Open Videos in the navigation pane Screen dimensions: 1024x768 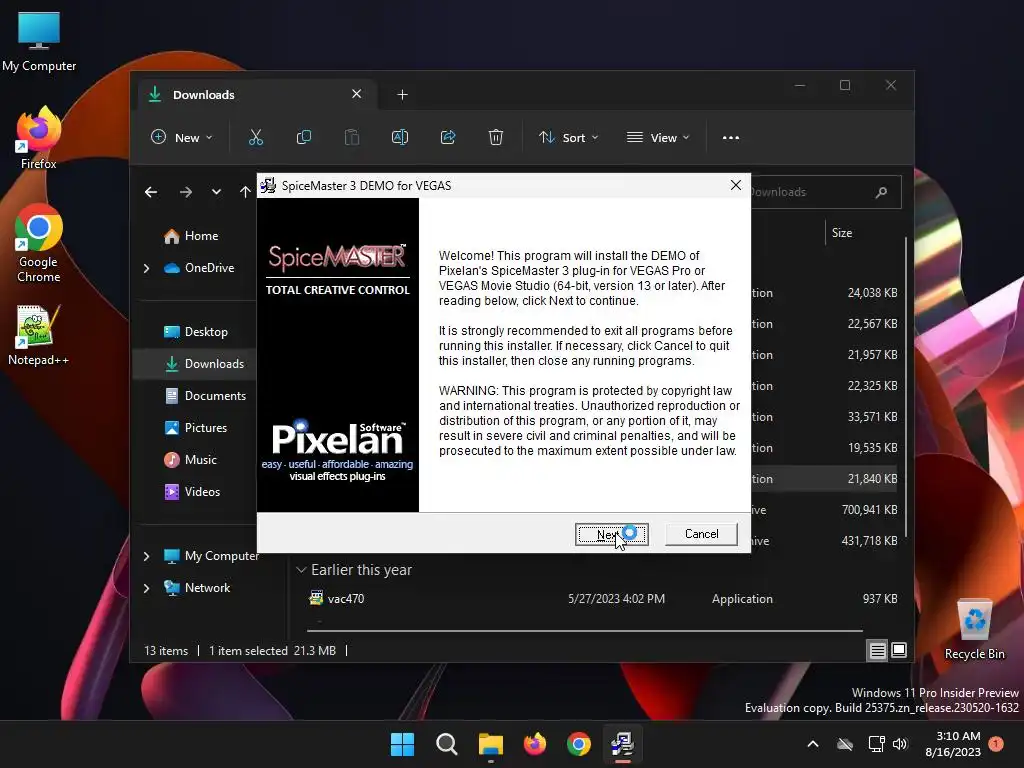(x=202, y=492)
